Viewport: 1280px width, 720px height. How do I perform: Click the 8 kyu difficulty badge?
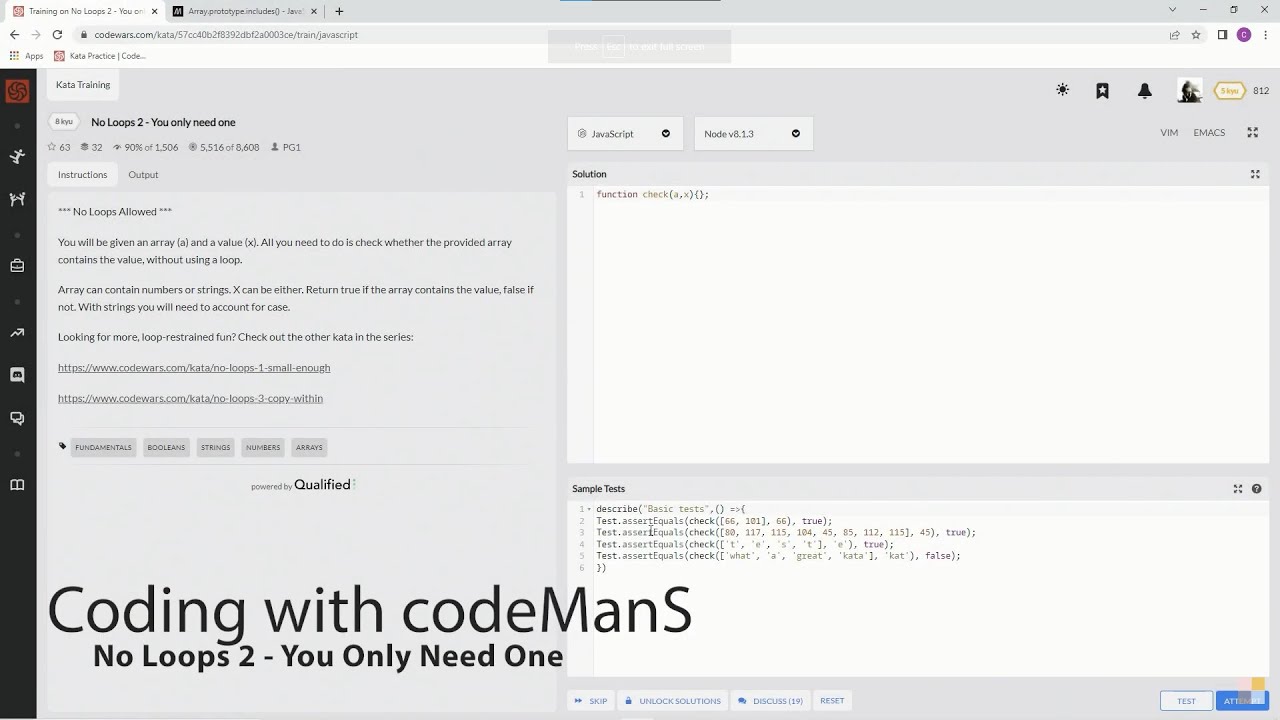tap(64, 122)
